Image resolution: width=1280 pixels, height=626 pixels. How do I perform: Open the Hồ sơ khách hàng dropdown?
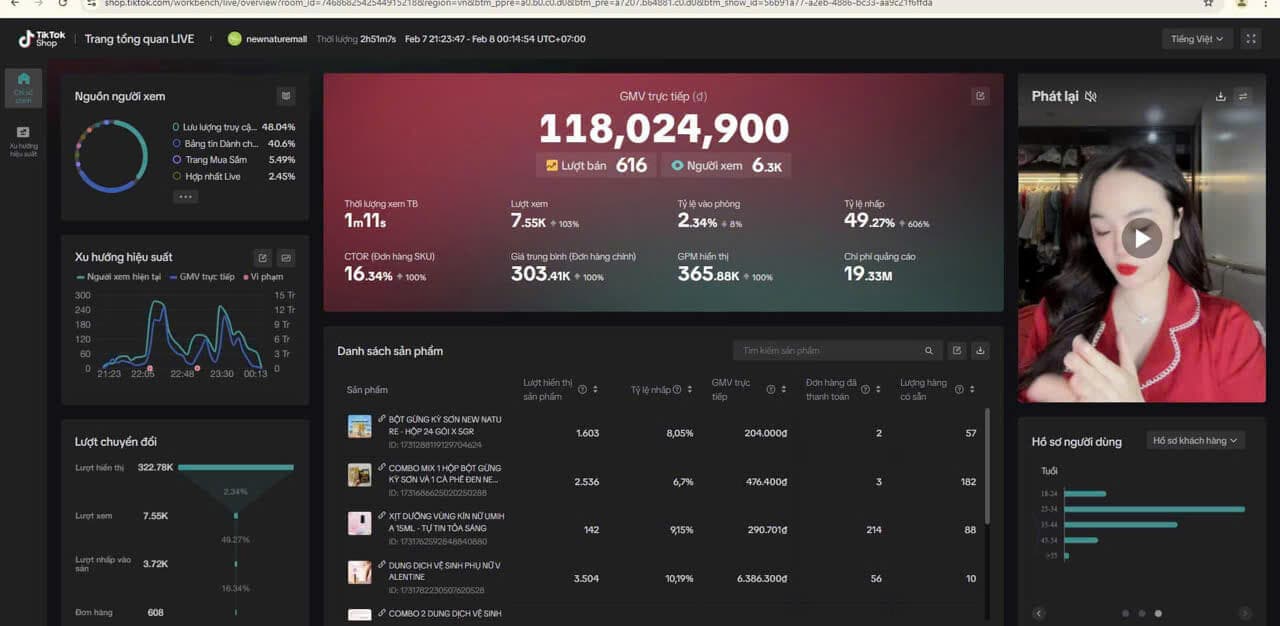1195,441
